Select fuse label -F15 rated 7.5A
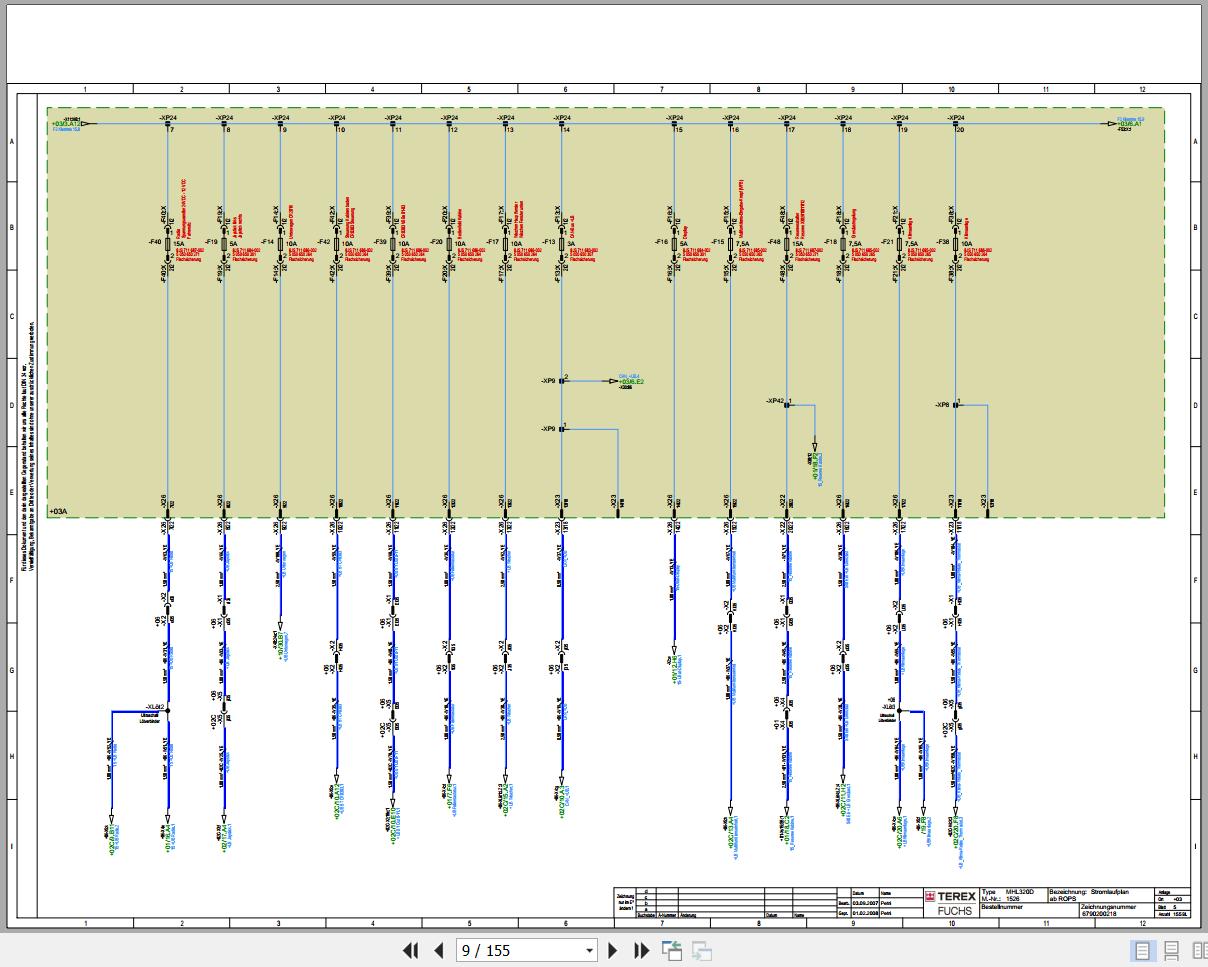 click(718, 242)
